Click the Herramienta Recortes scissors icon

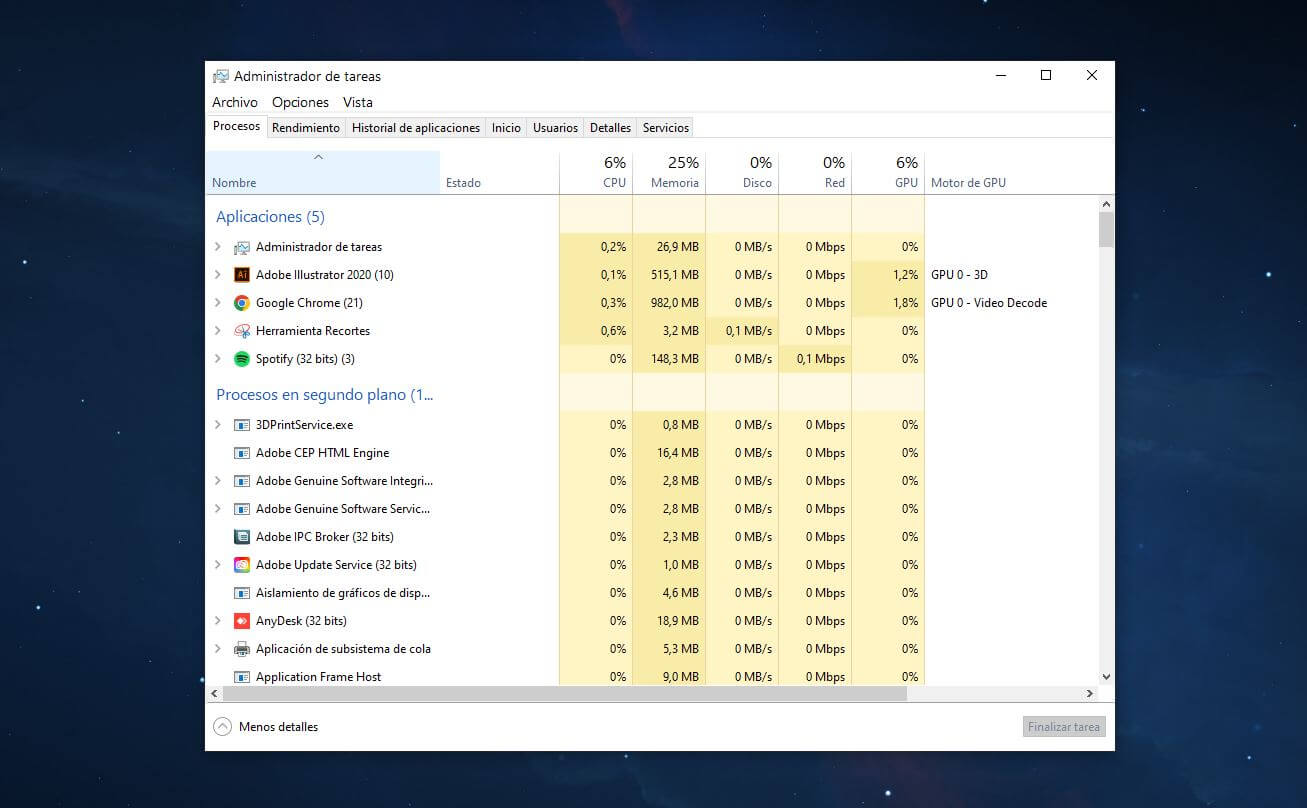coord(242,331)
